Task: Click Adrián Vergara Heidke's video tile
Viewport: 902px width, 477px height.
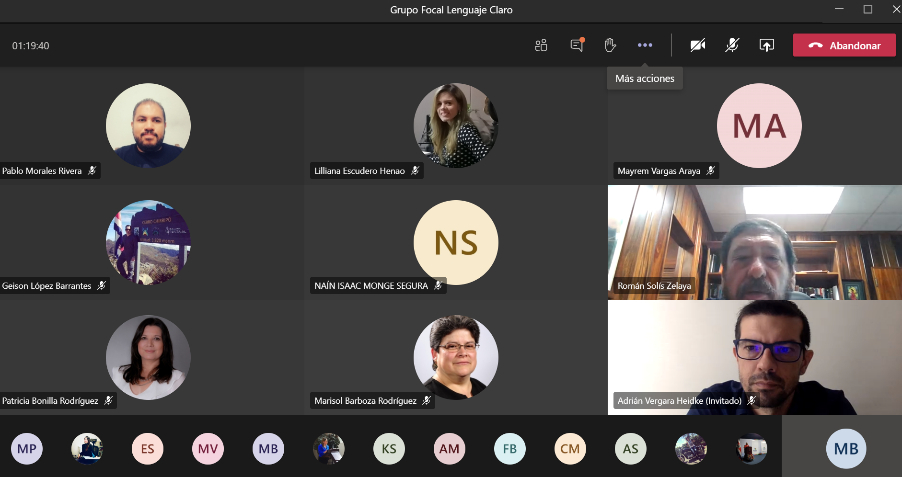Action: pos(755,357)
